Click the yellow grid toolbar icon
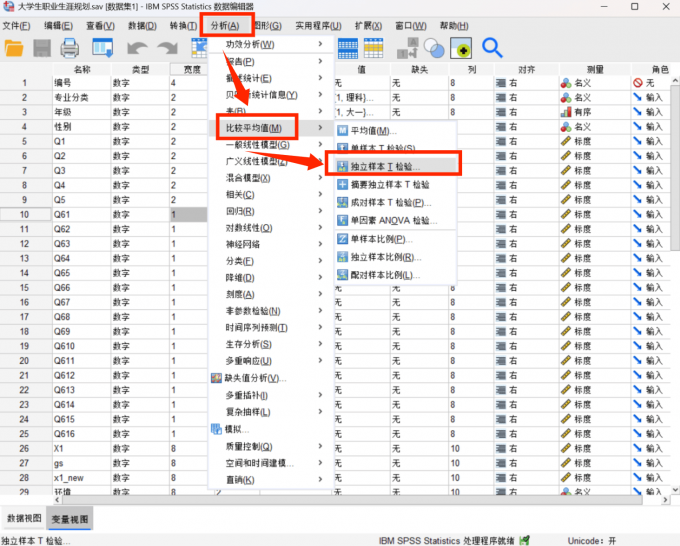 click(373, 48)
